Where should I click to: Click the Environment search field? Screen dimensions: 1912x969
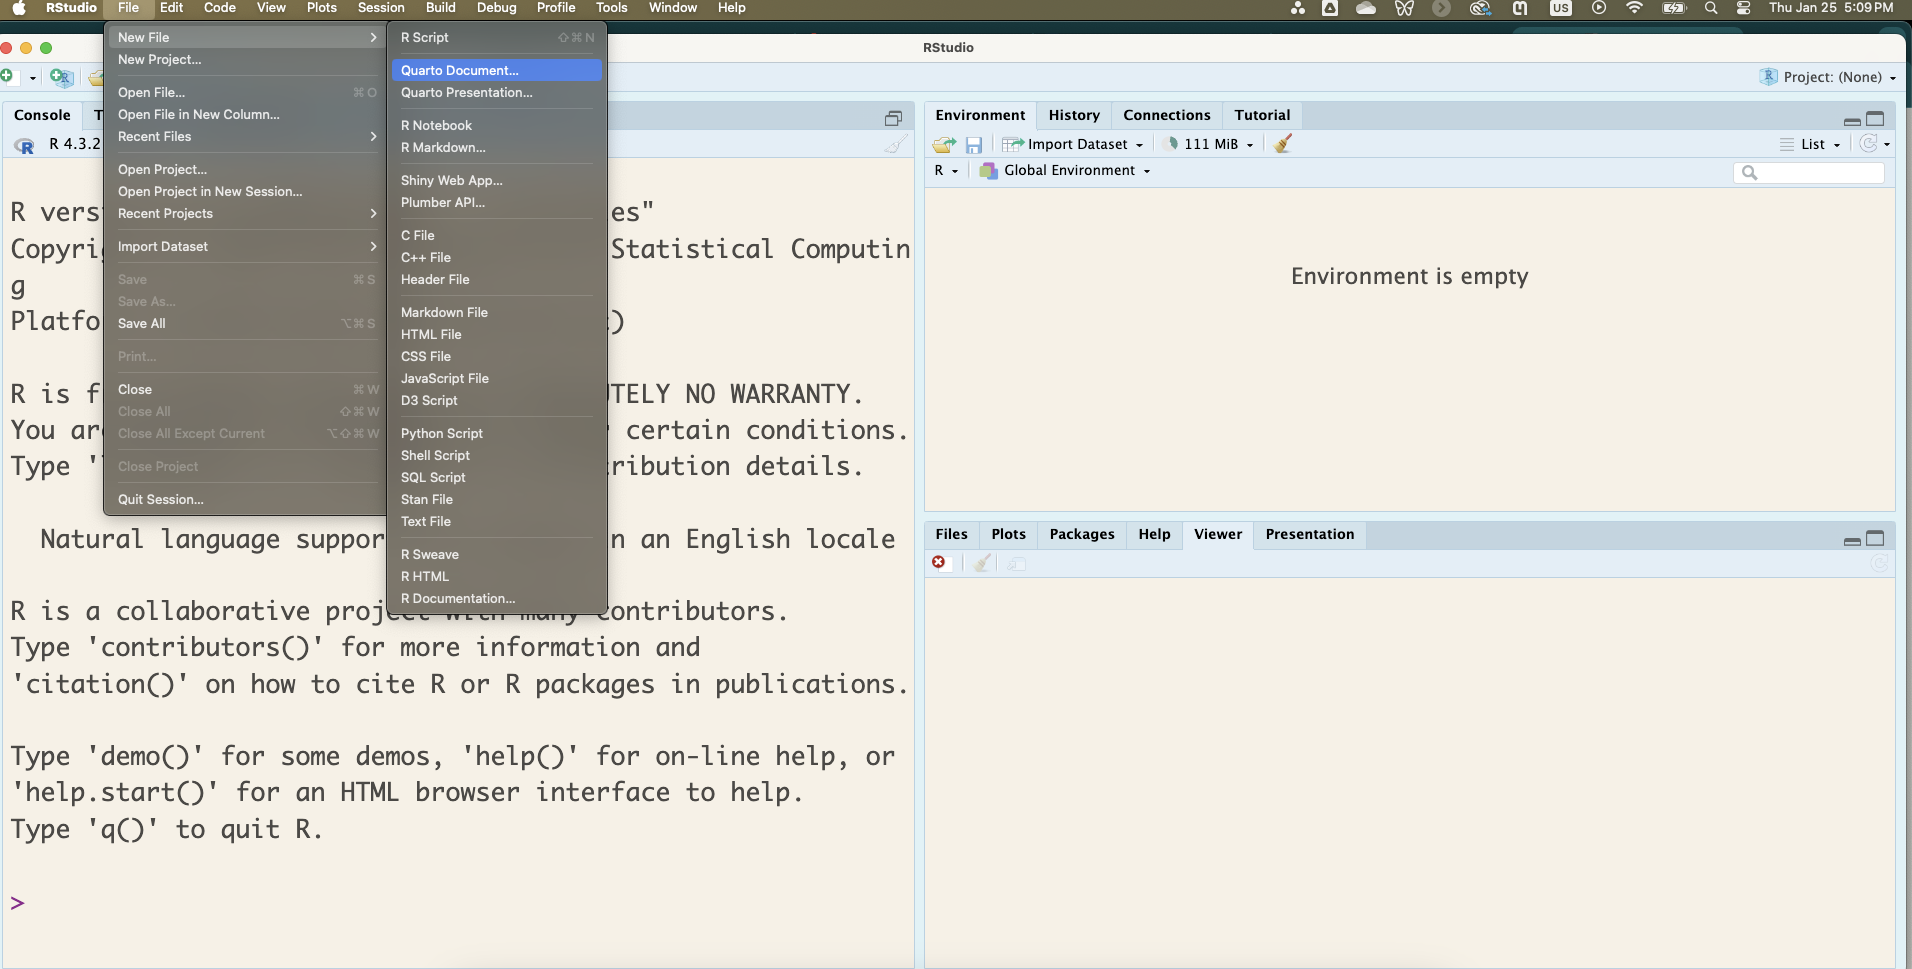1808,172
